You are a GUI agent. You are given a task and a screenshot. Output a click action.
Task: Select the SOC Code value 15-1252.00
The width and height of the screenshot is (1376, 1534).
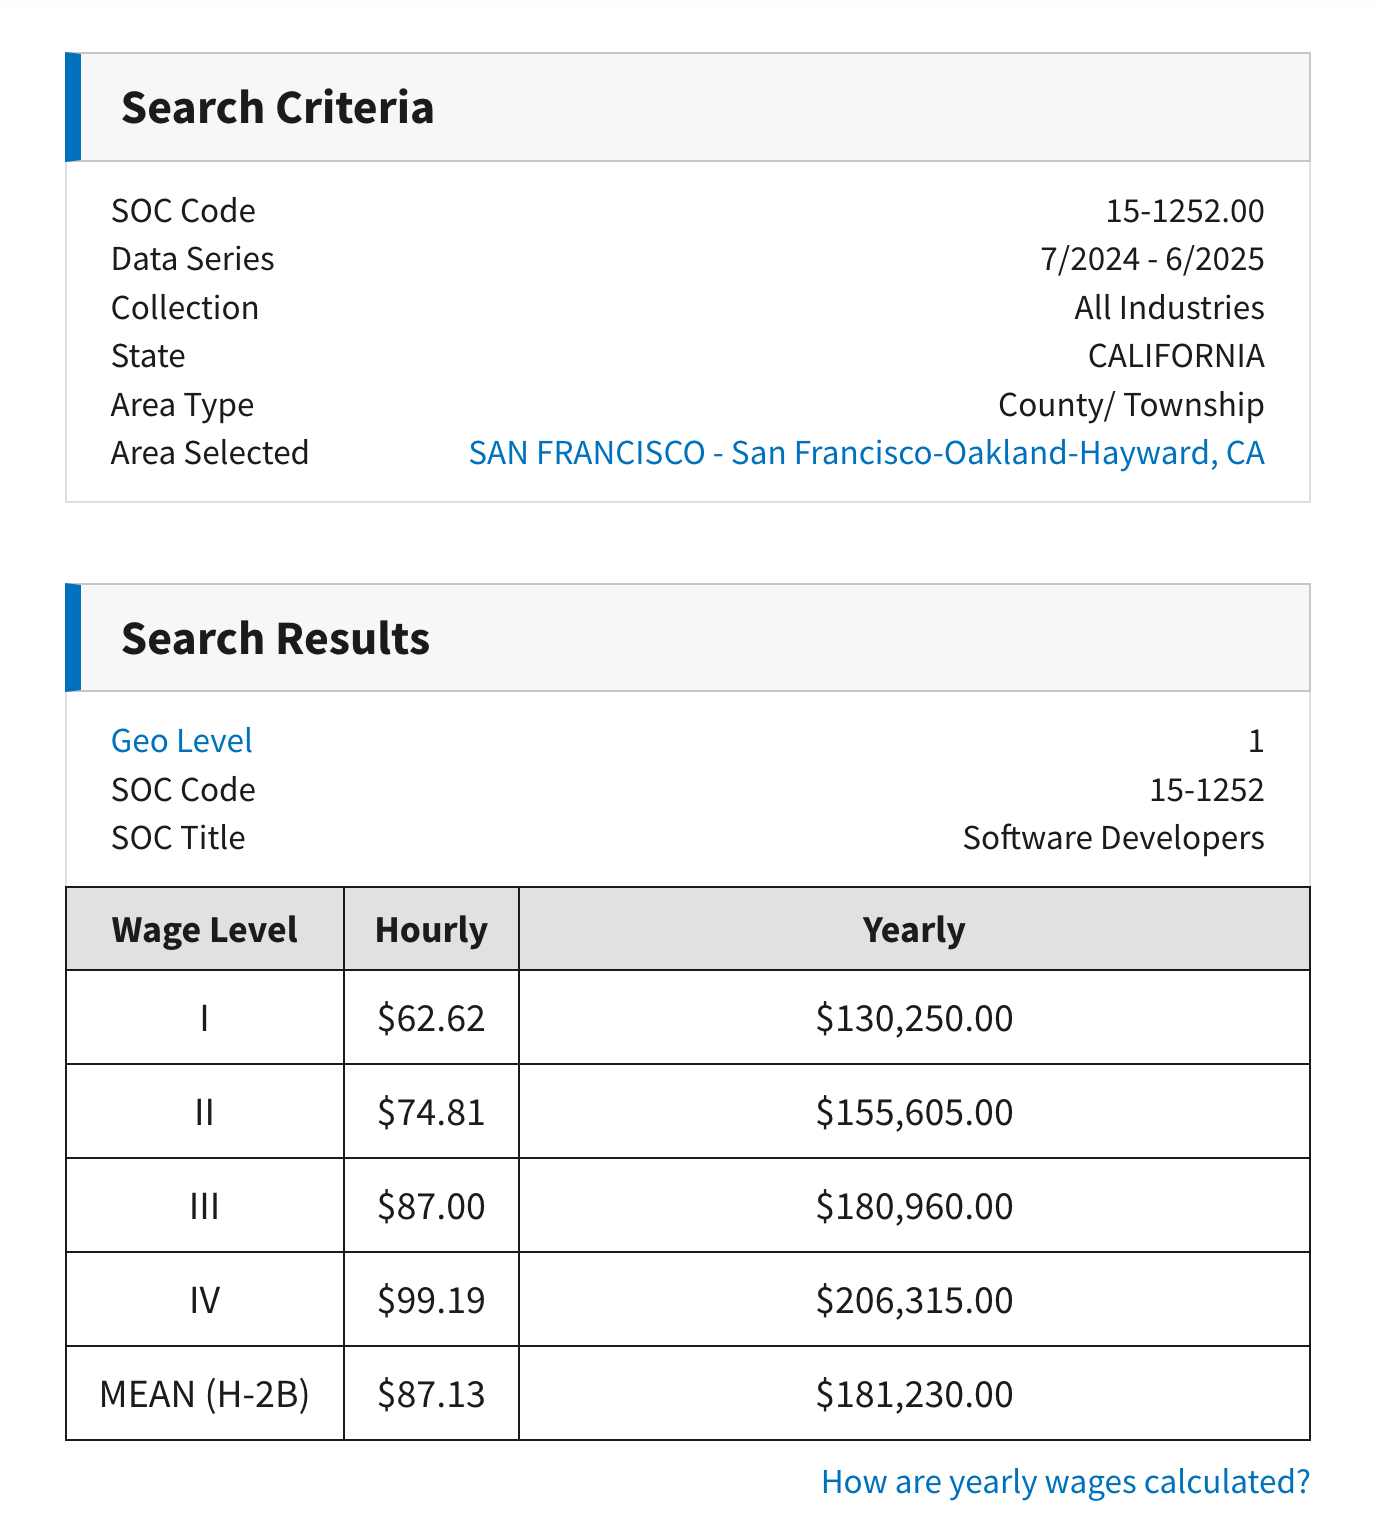[x=1185, y=210]
